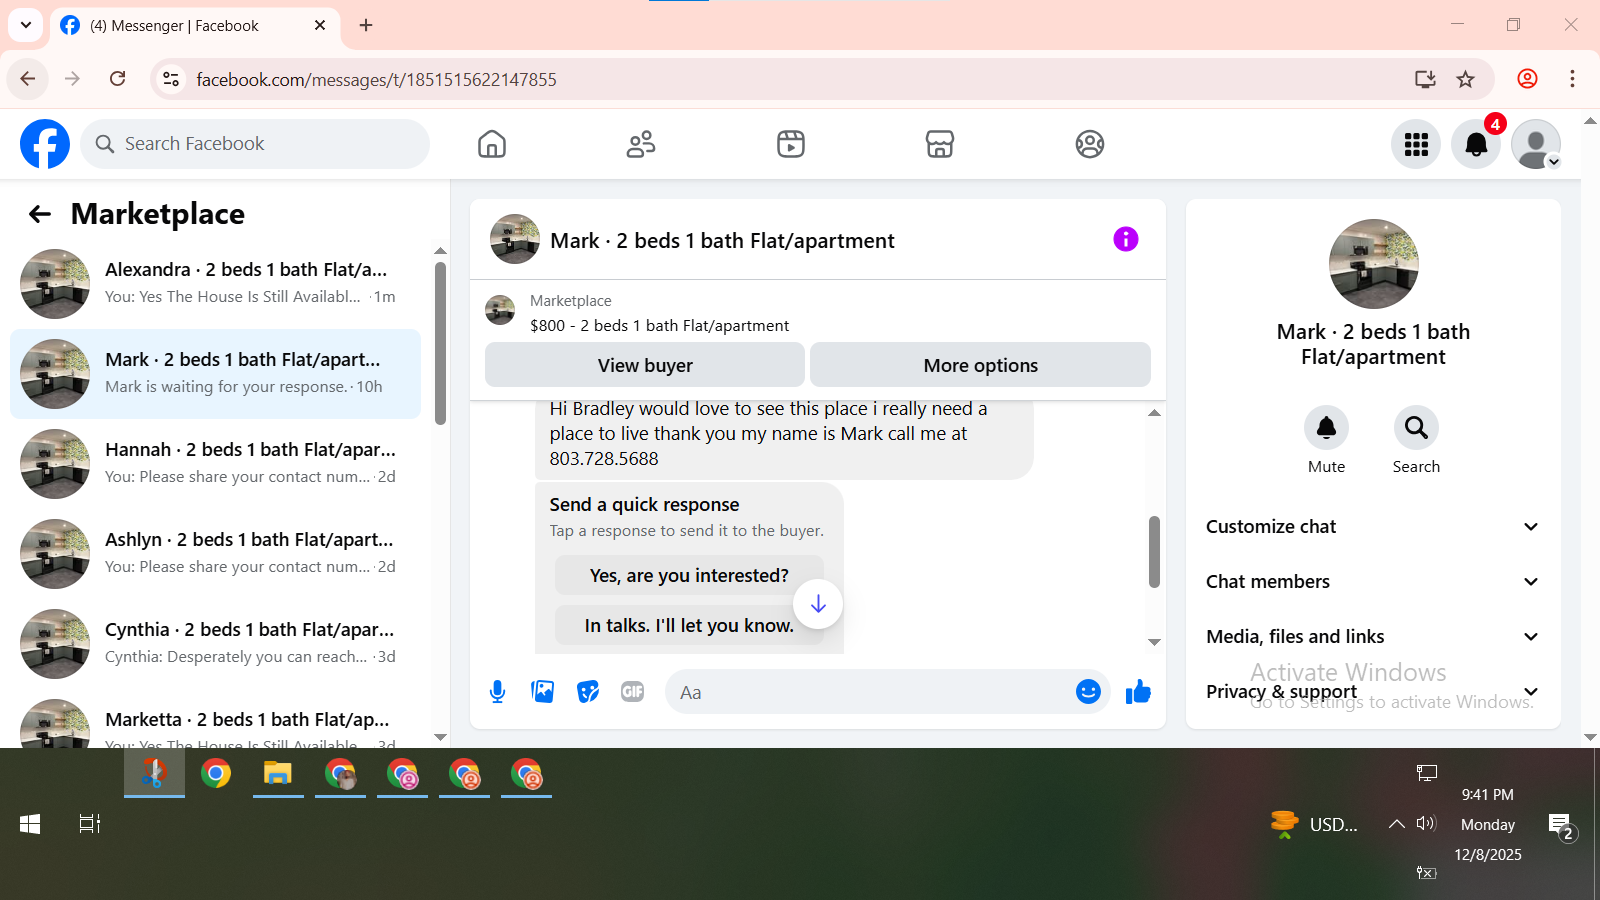Record a voice clip with microphone icon
The width and height of the screenshot is (1600, 900).
click(x=498, y=691)
